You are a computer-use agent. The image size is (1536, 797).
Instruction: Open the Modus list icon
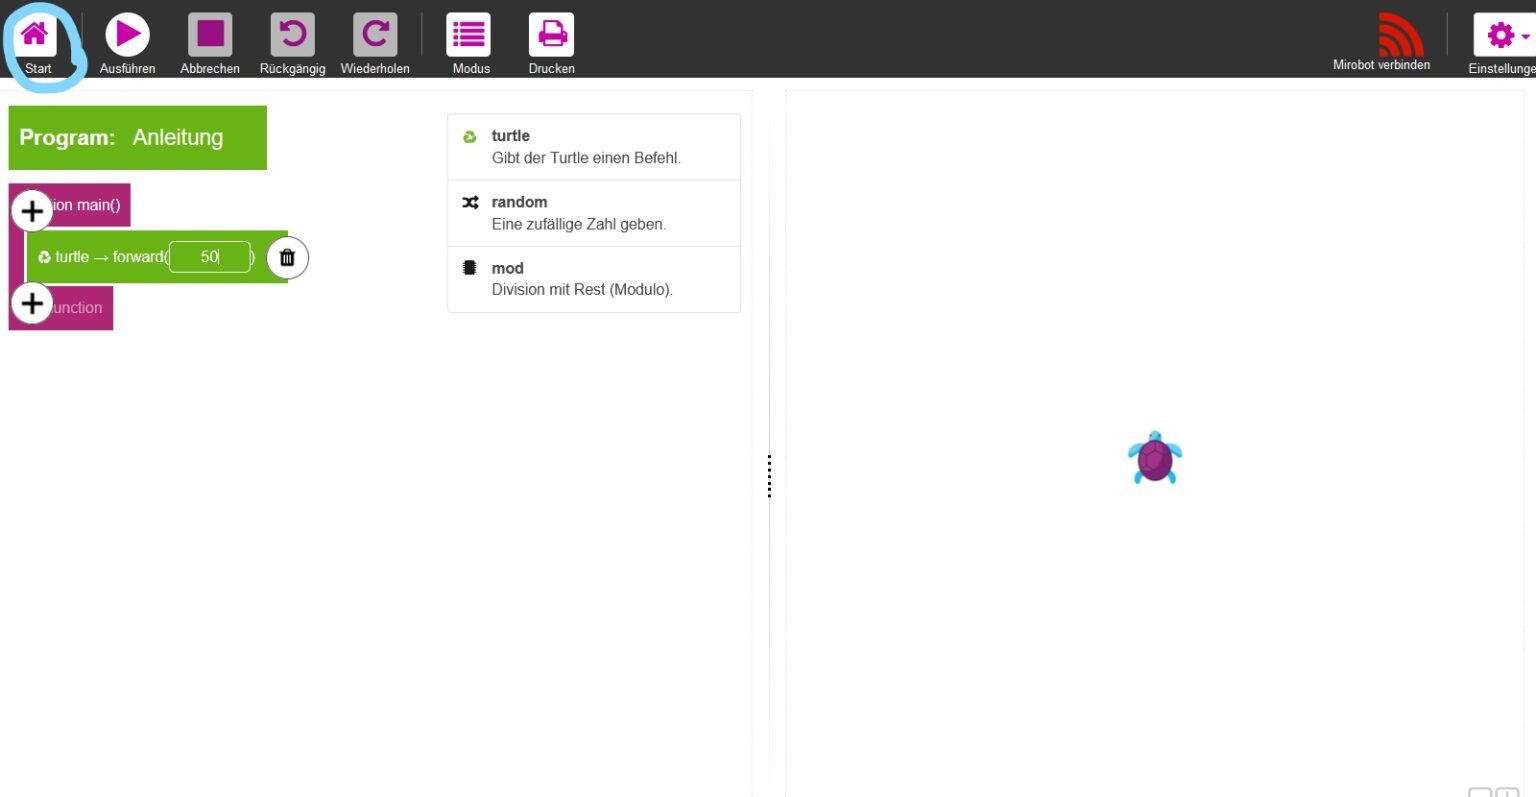coord(468,35)
